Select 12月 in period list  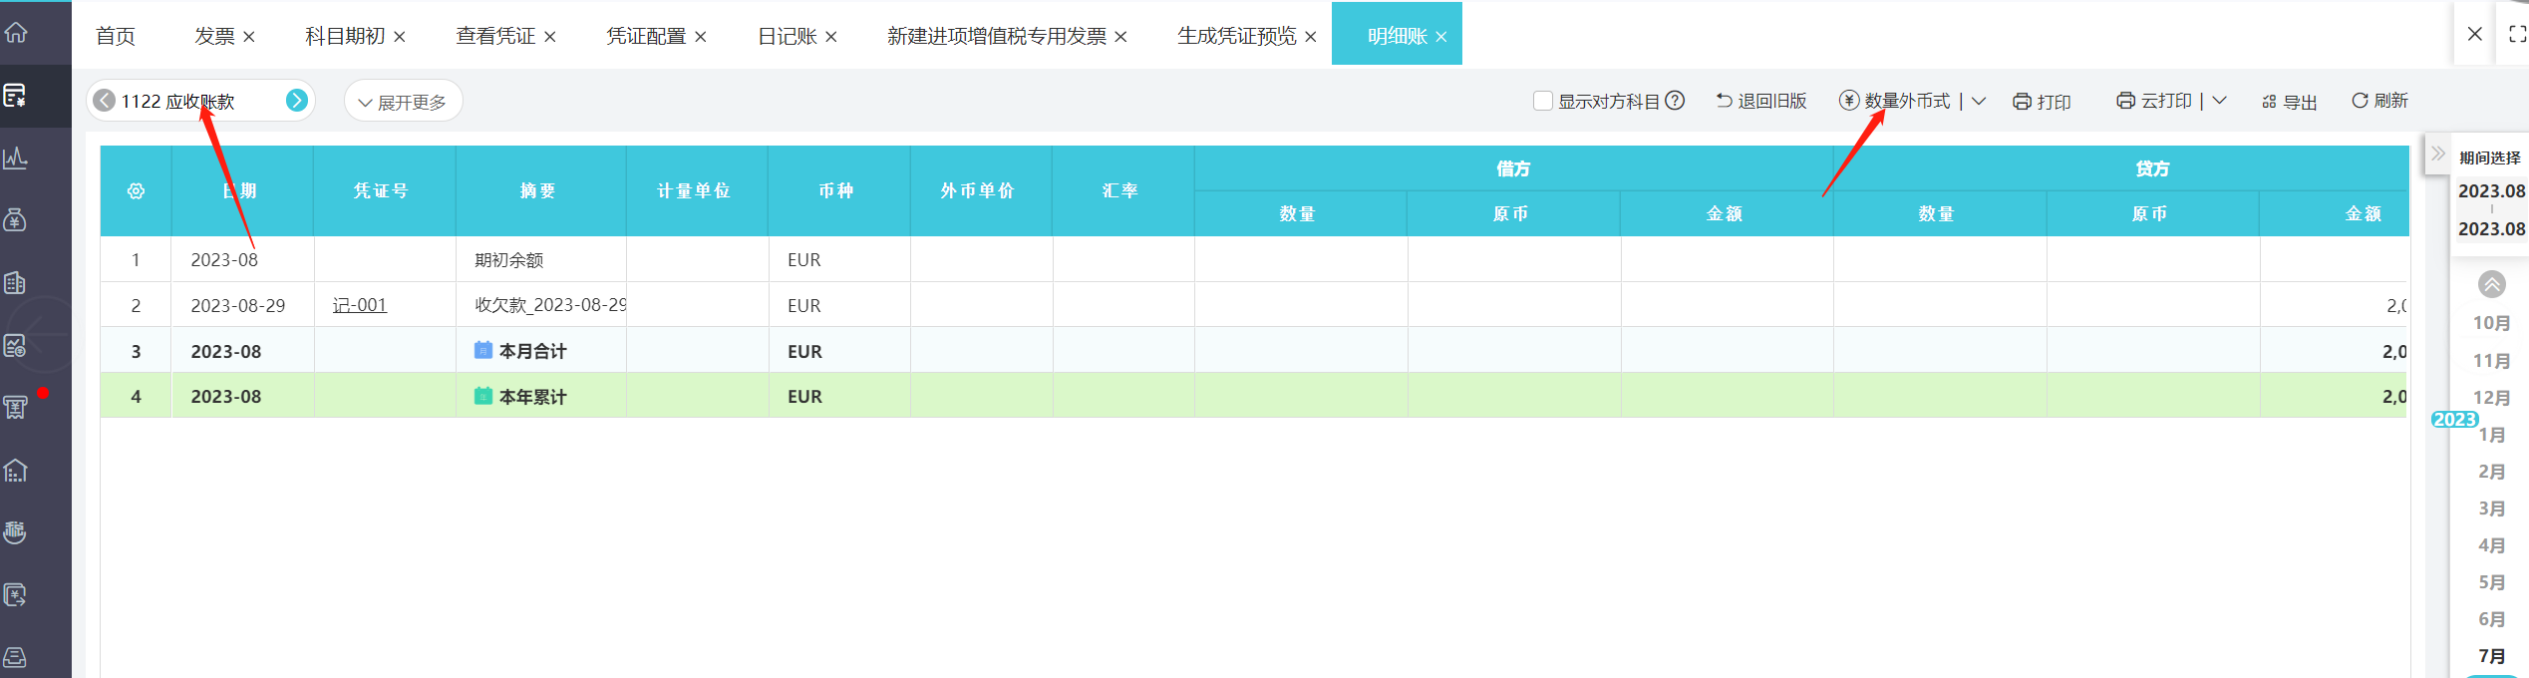[2491, 398]
